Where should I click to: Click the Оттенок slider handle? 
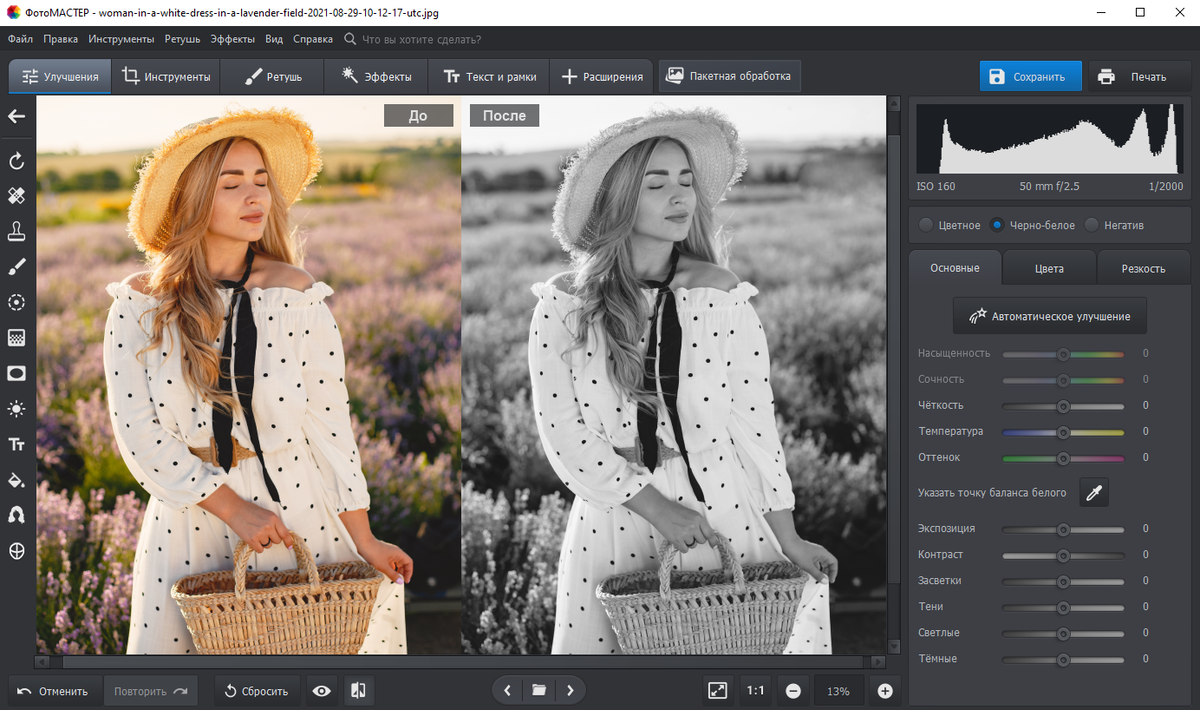[1063, 458]
